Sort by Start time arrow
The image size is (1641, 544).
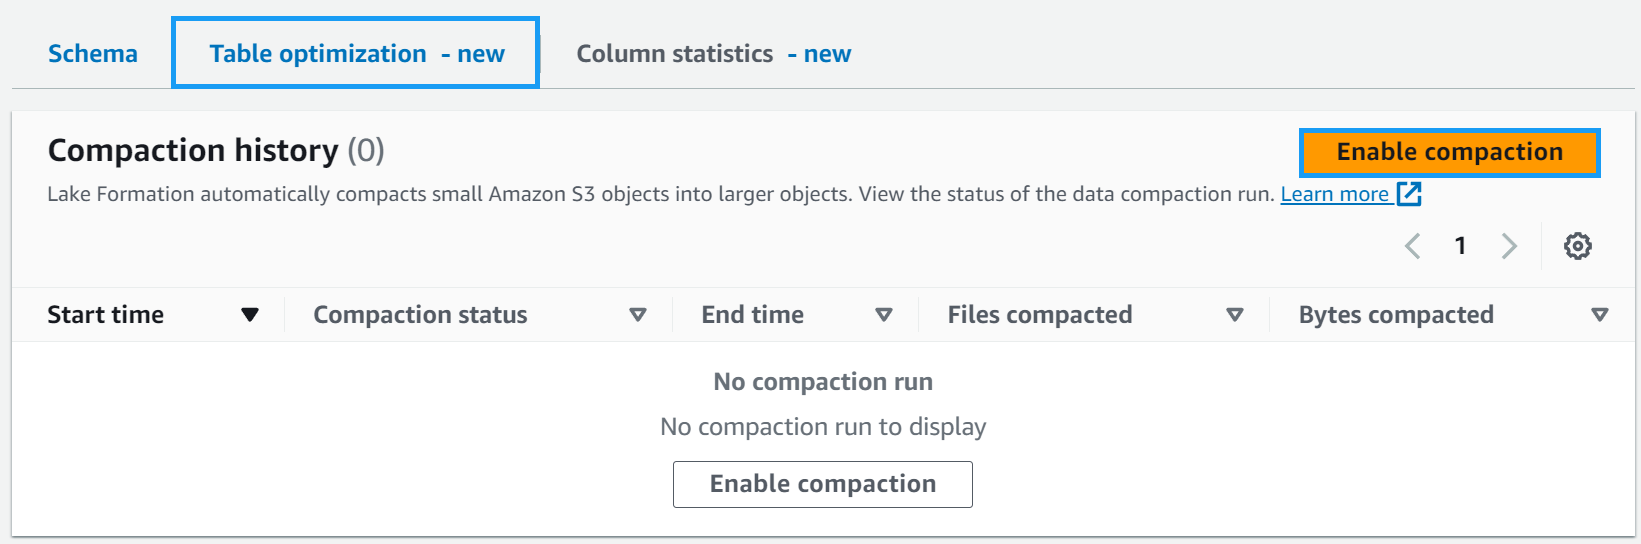tap(250, 315)
